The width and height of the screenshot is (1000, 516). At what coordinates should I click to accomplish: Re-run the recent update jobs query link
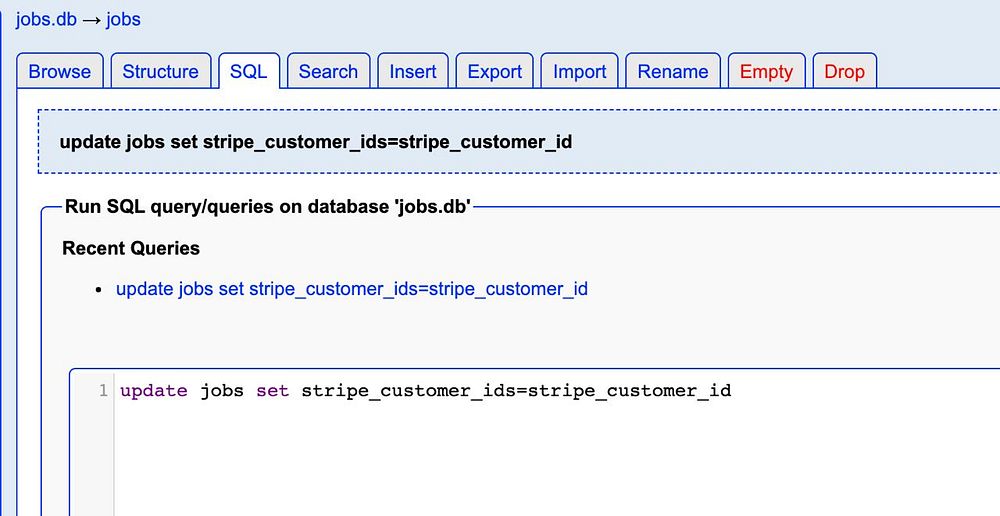tap(352, 289)
